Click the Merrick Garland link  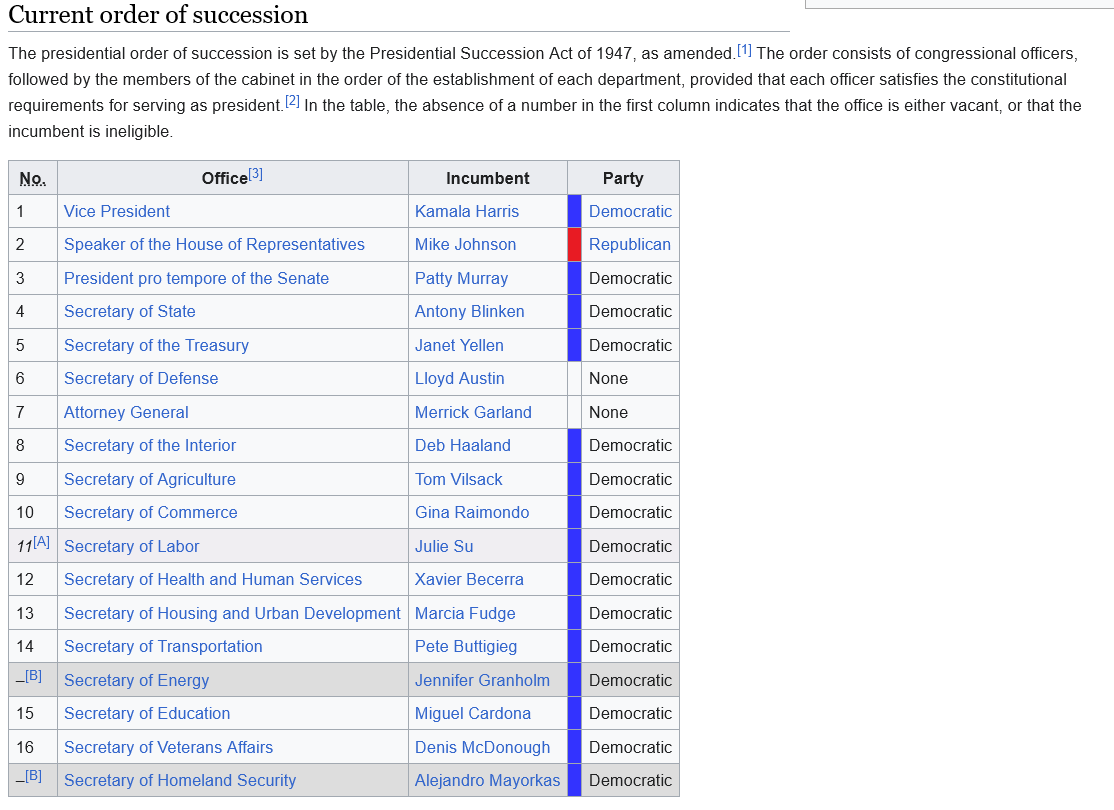[473, 412]
